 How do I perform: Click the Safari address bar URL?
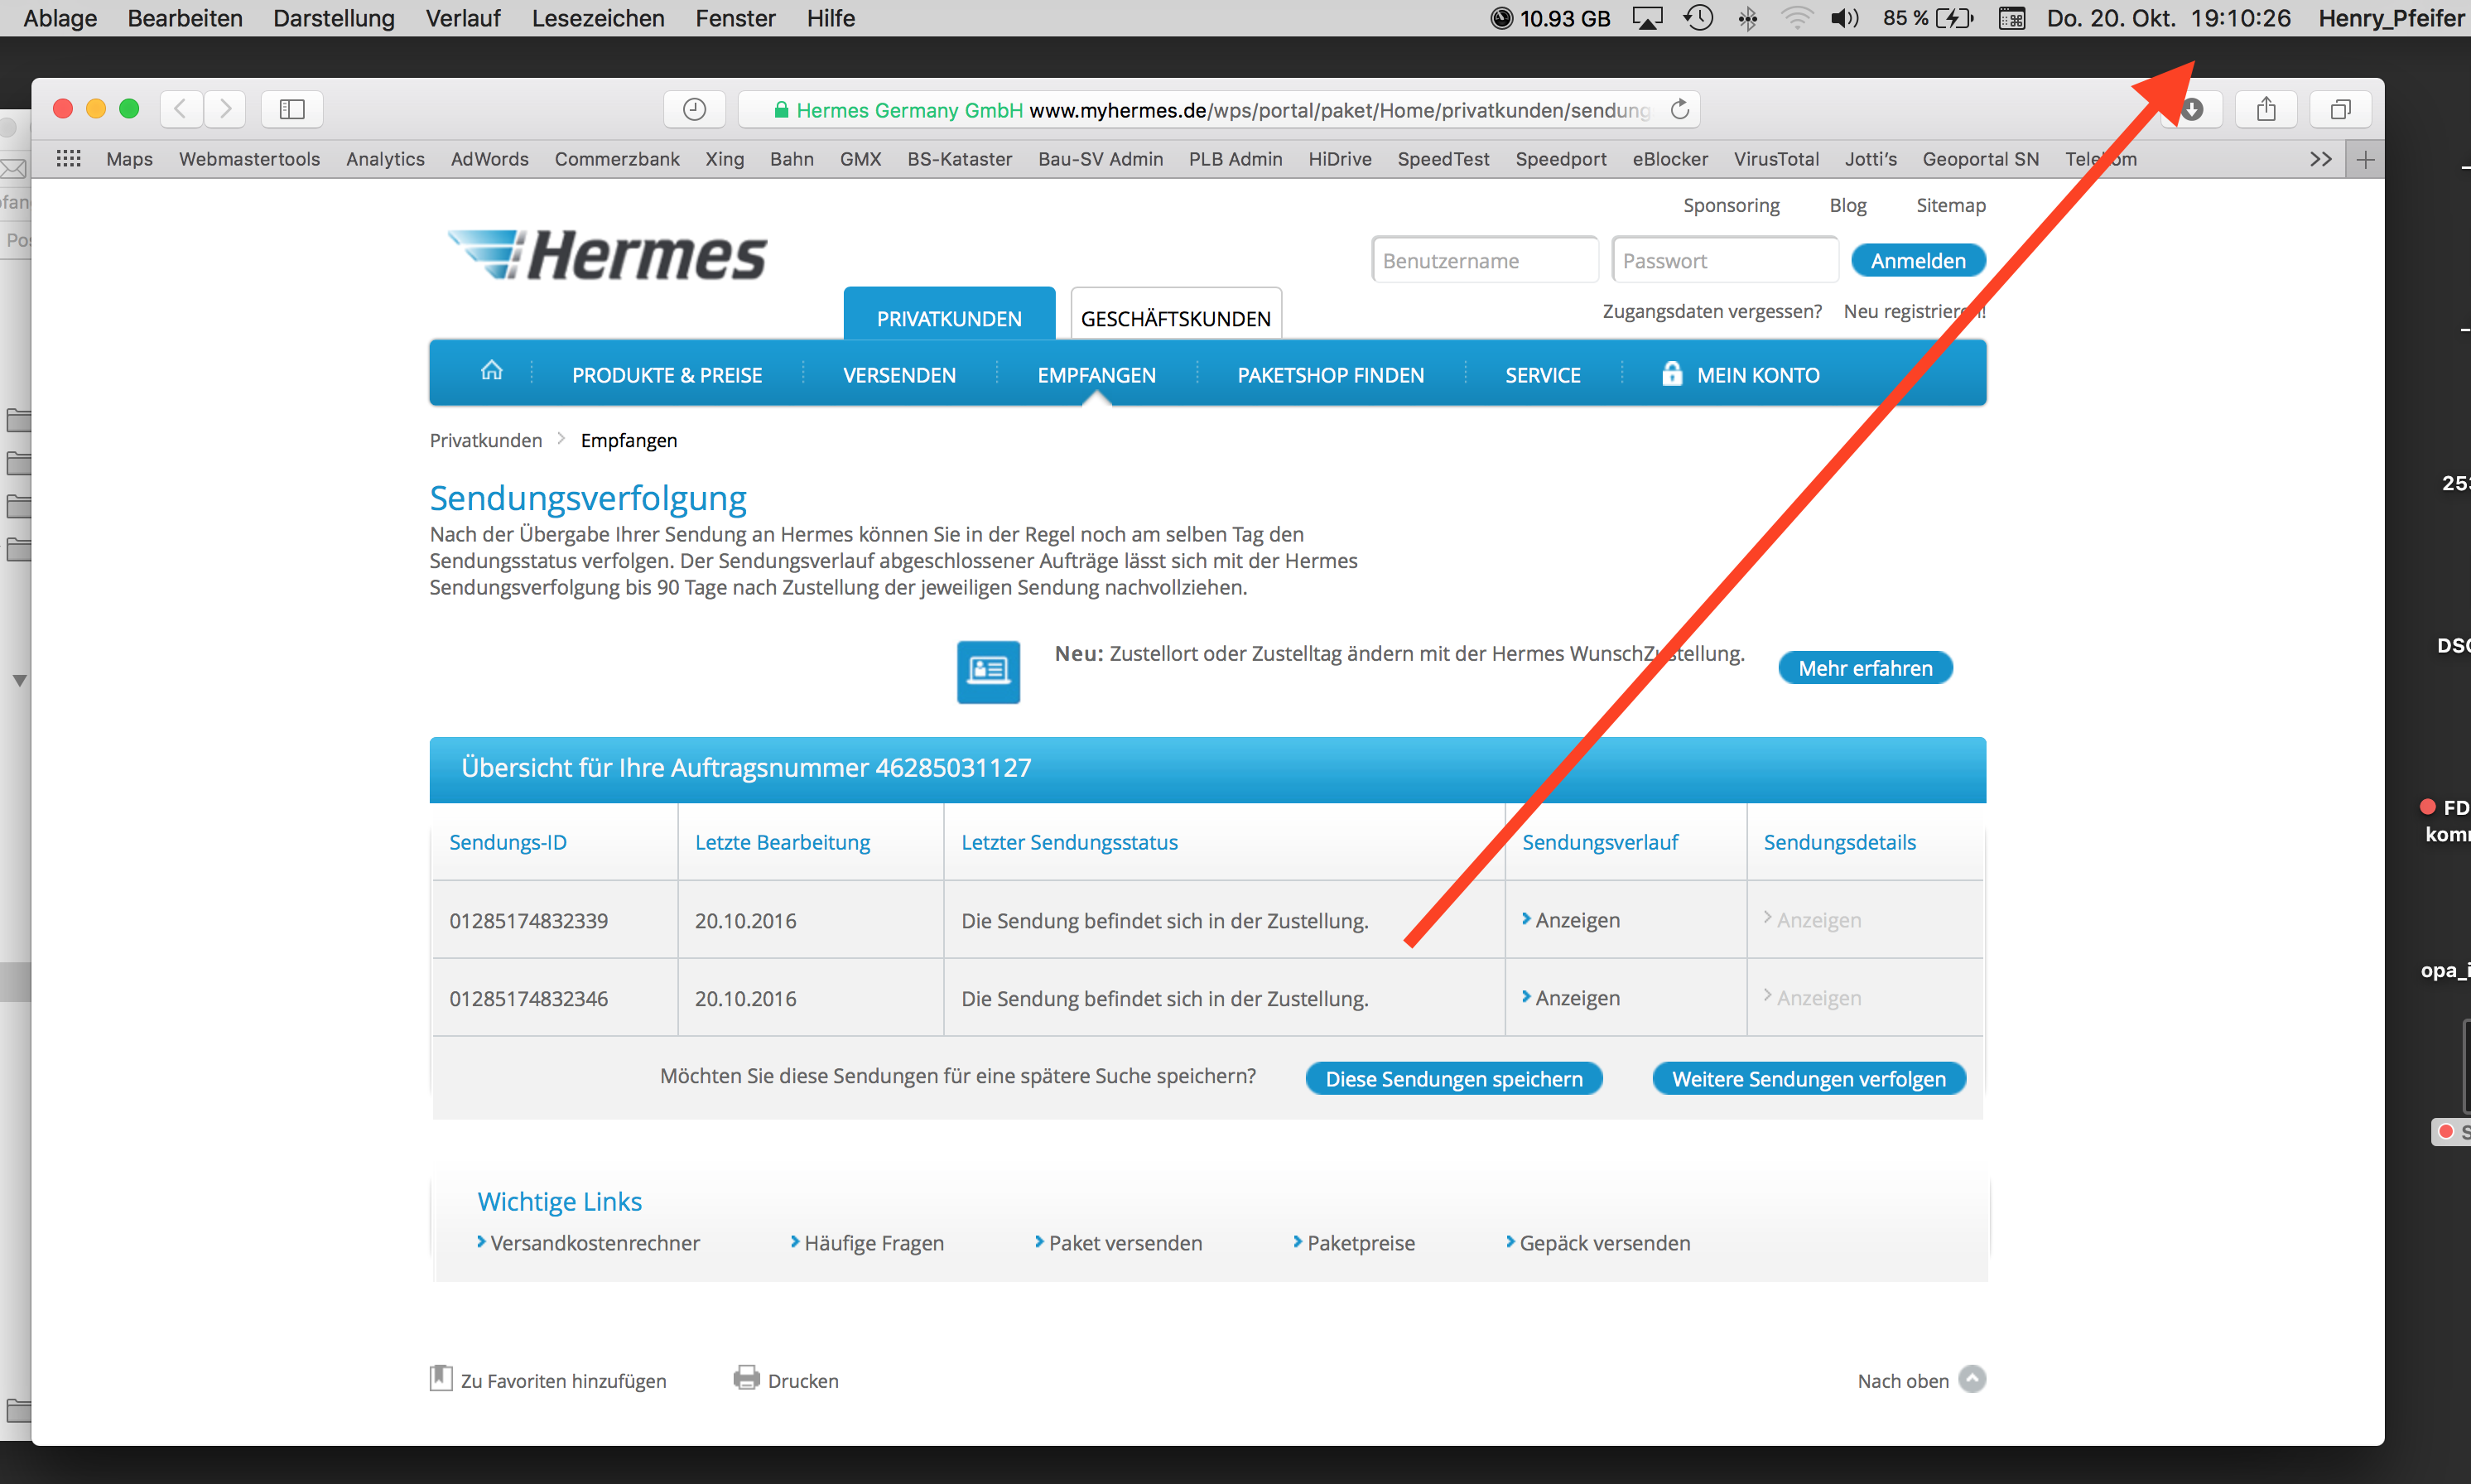[1219, 109]
